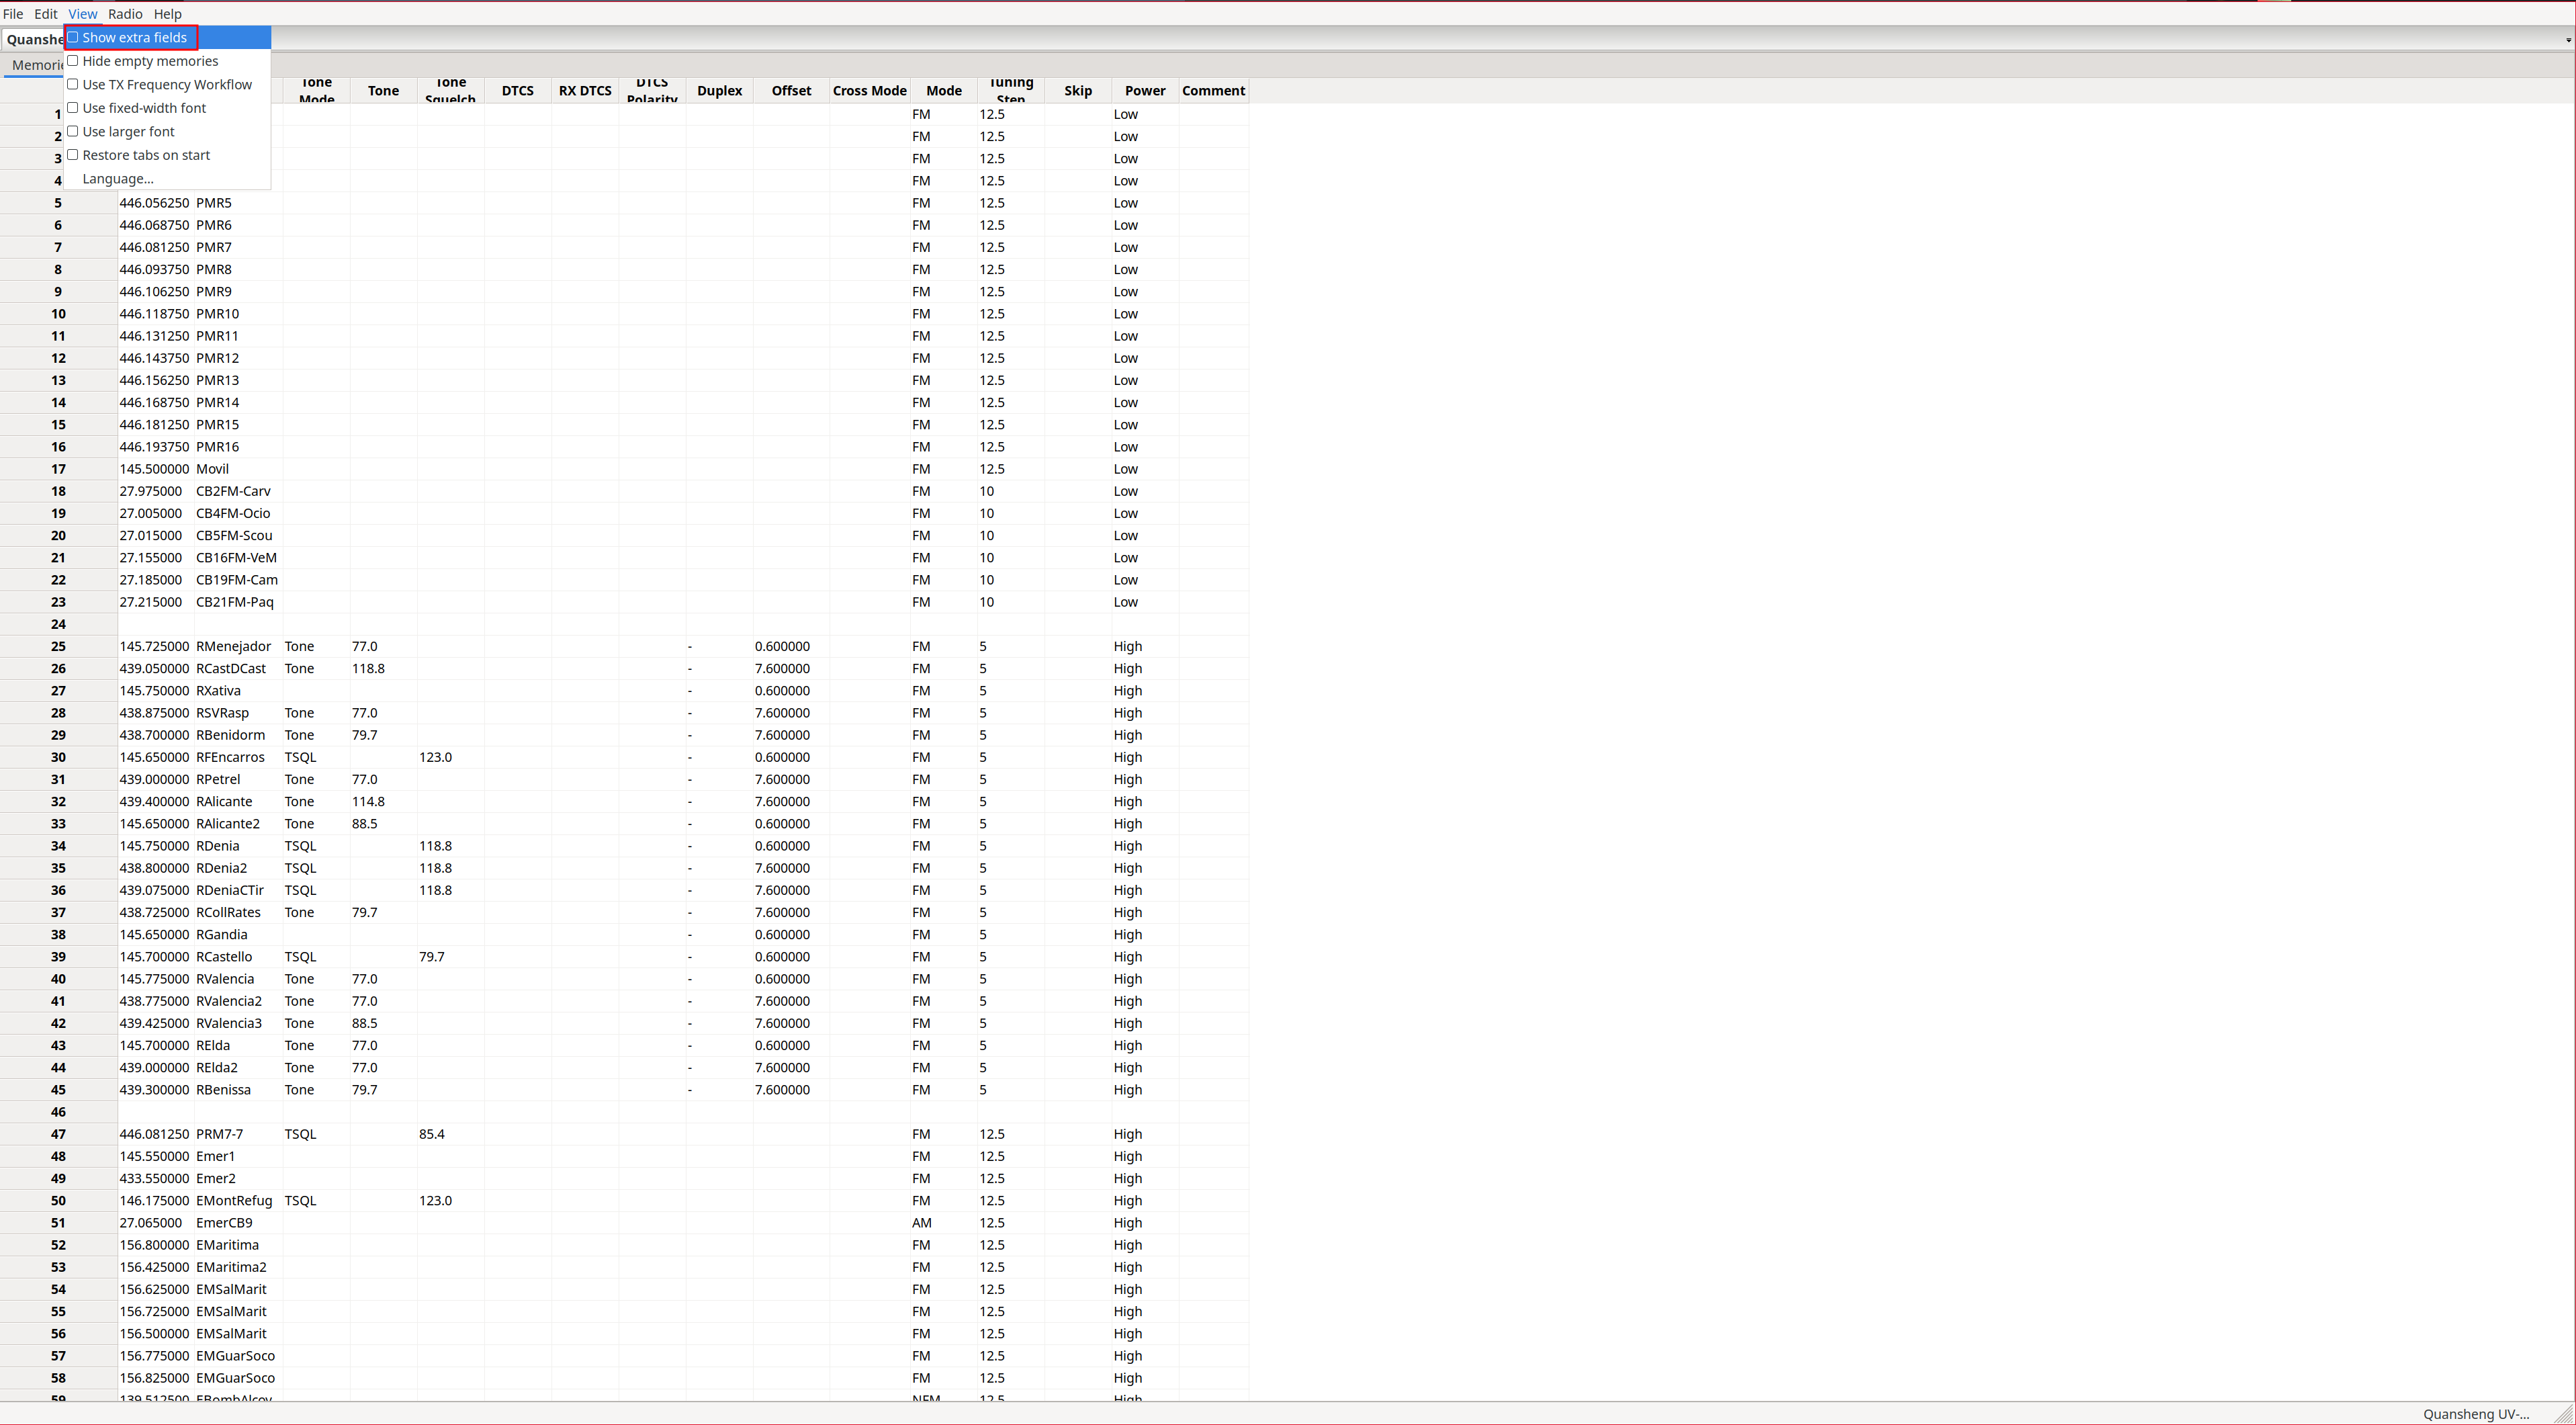2576x1425 pixels.
Task: Select row header number 25
Action: [58, 646]
